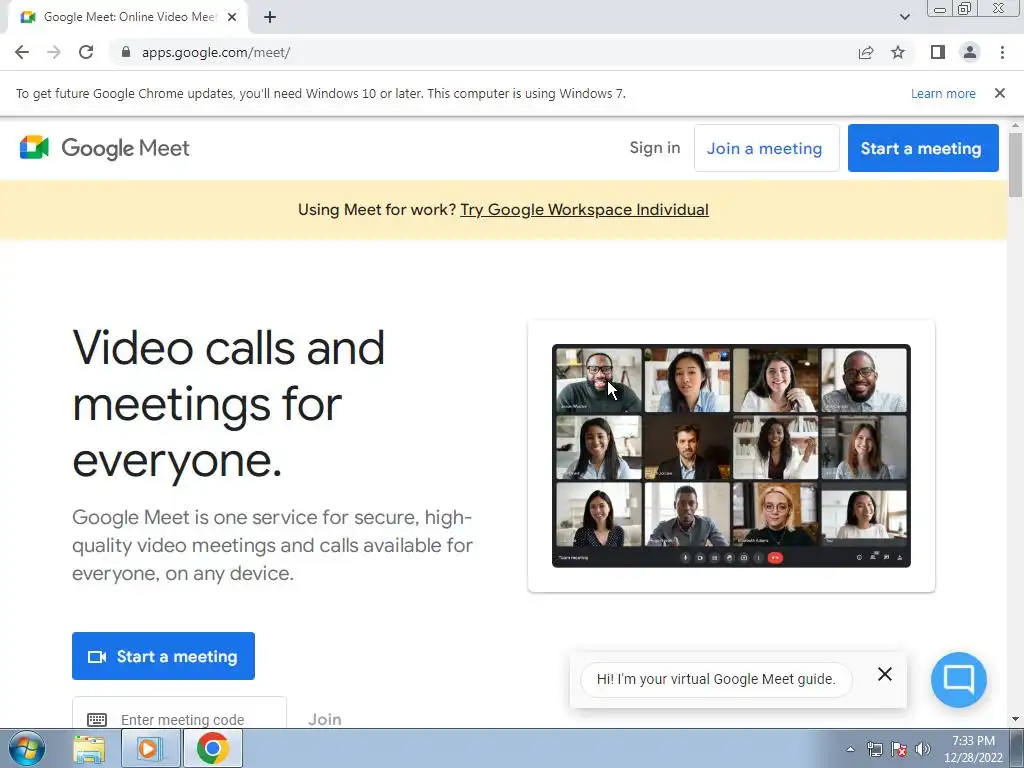
Task: Click Sign in
Action: [655, 148]
